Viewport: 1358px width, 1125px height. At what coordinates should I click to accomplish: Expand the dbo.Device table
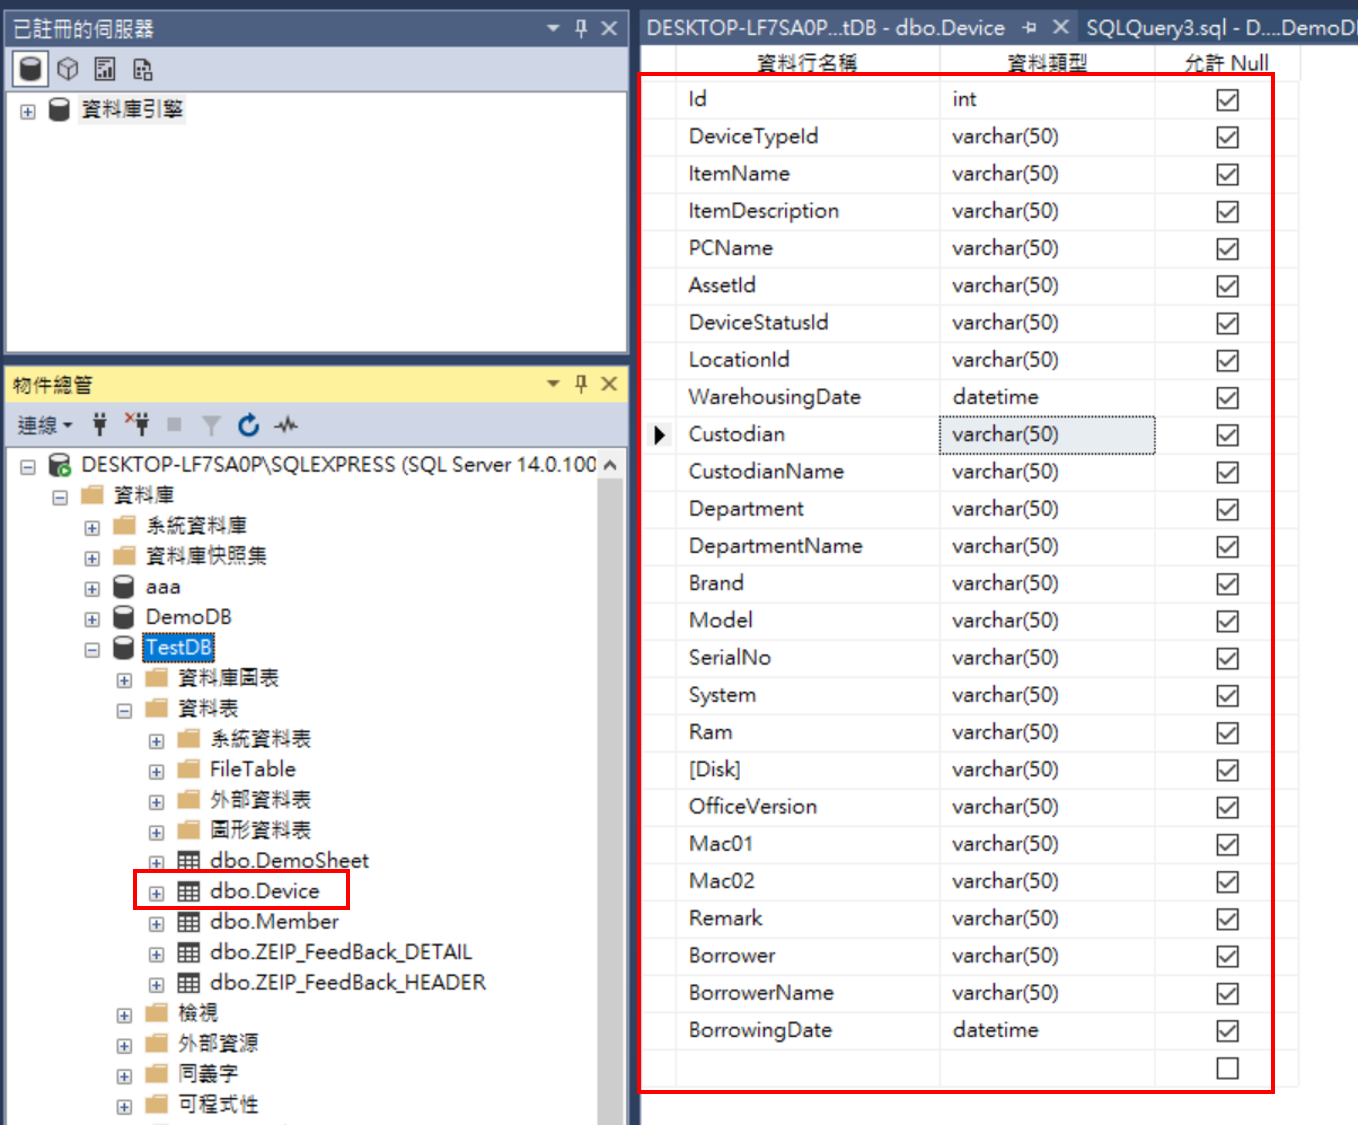click(x=156, y=893)
